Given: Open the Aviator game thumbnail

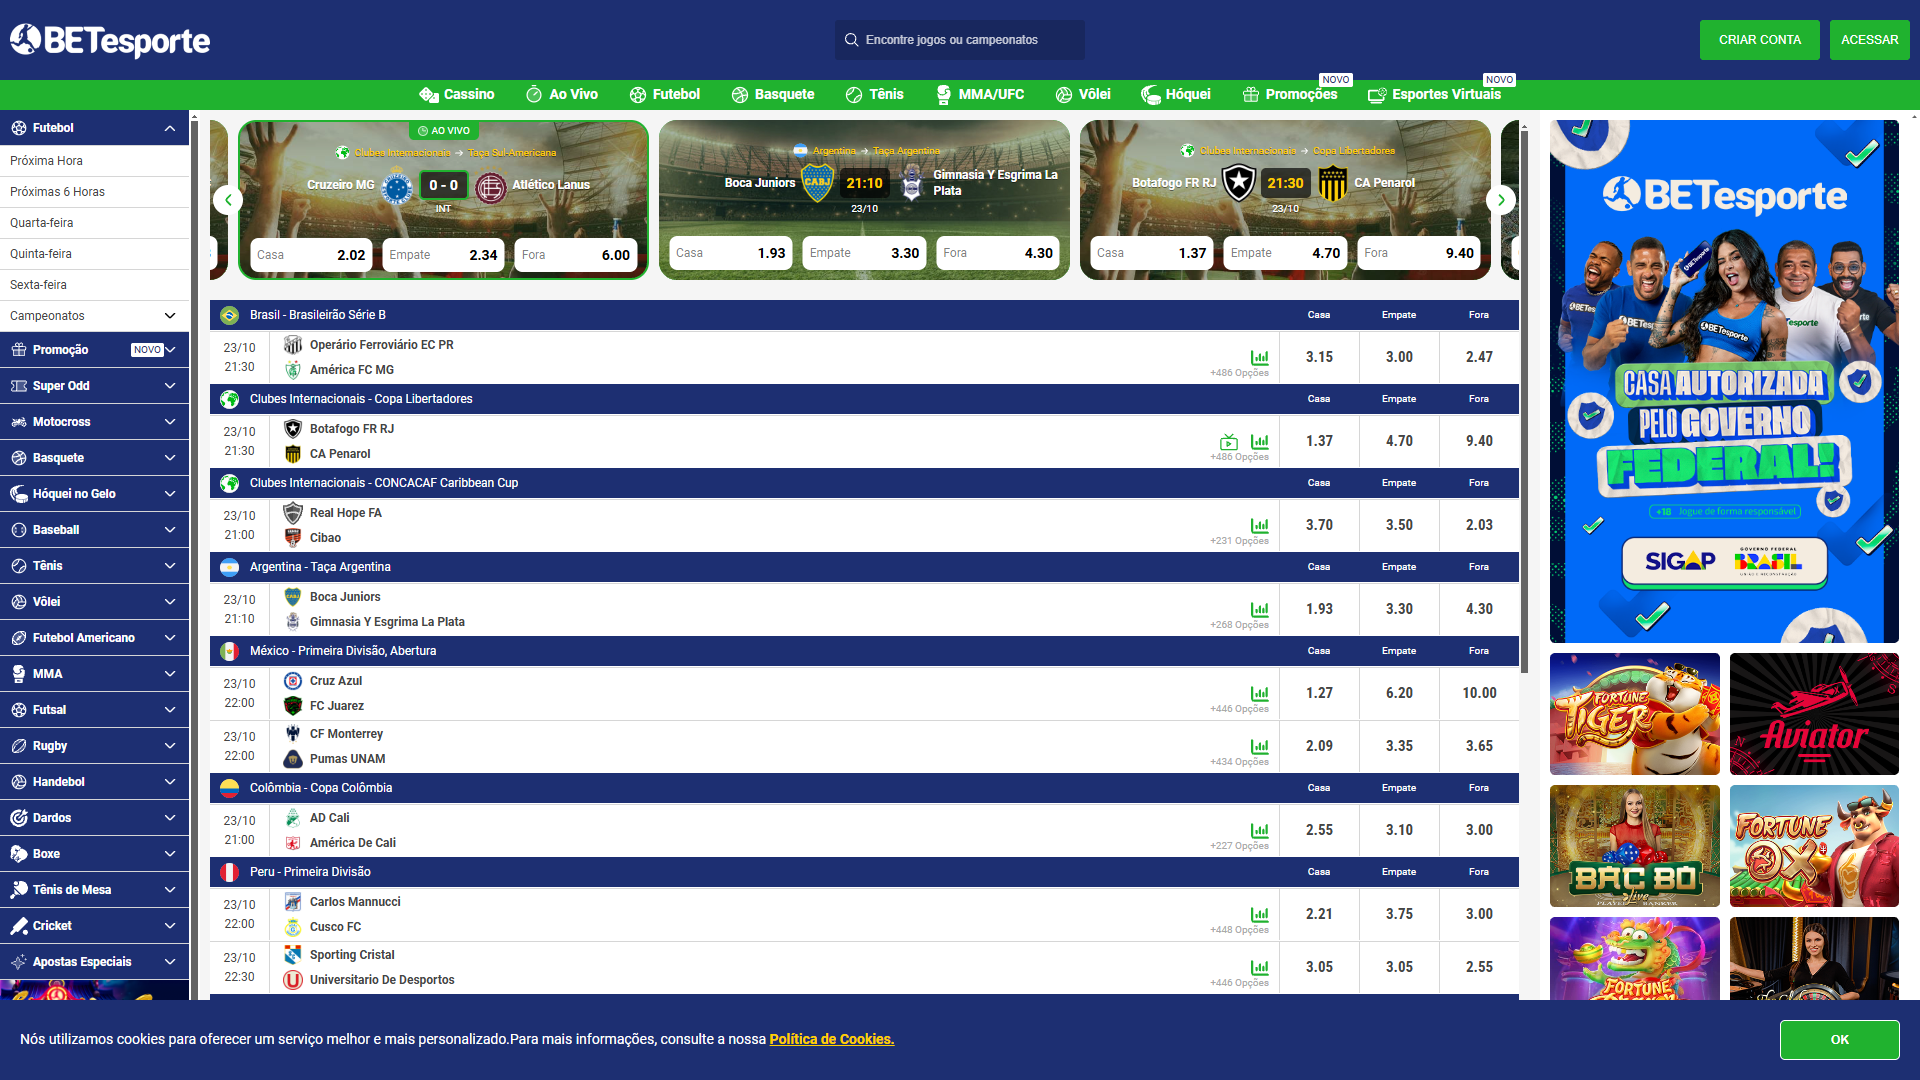Looking at the screenshot, I should [x=1814, y=714].
